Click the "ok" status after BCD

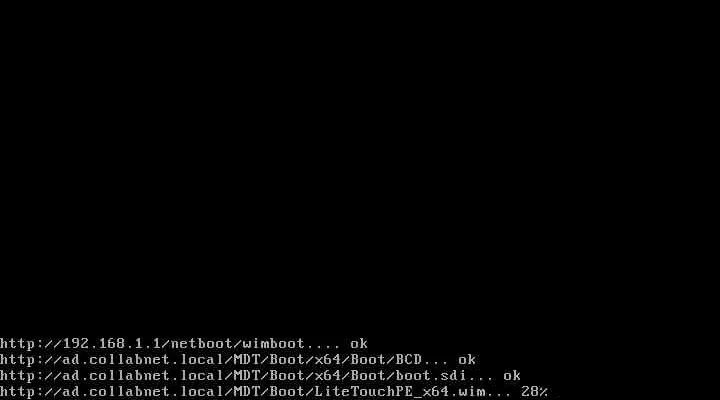tap(467, 360)
